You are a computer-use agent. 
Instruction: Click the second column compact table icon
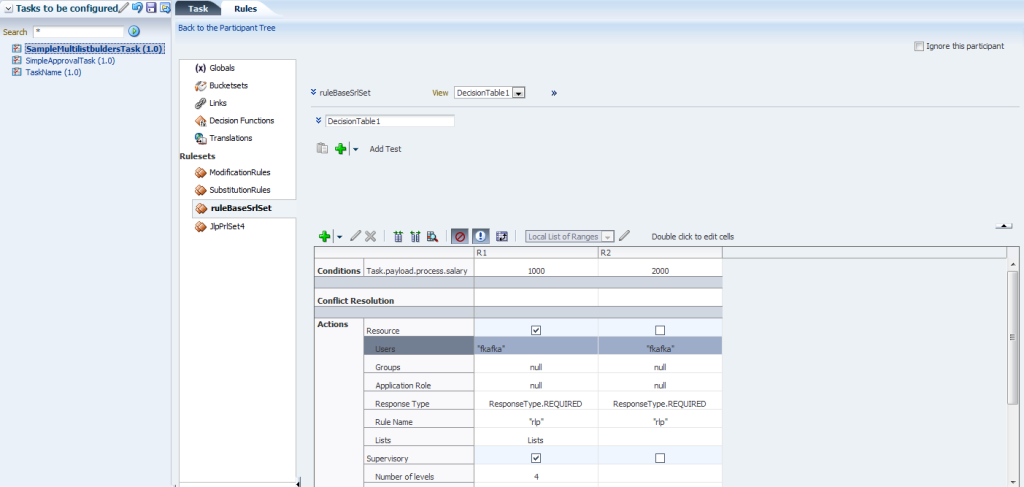415,236
